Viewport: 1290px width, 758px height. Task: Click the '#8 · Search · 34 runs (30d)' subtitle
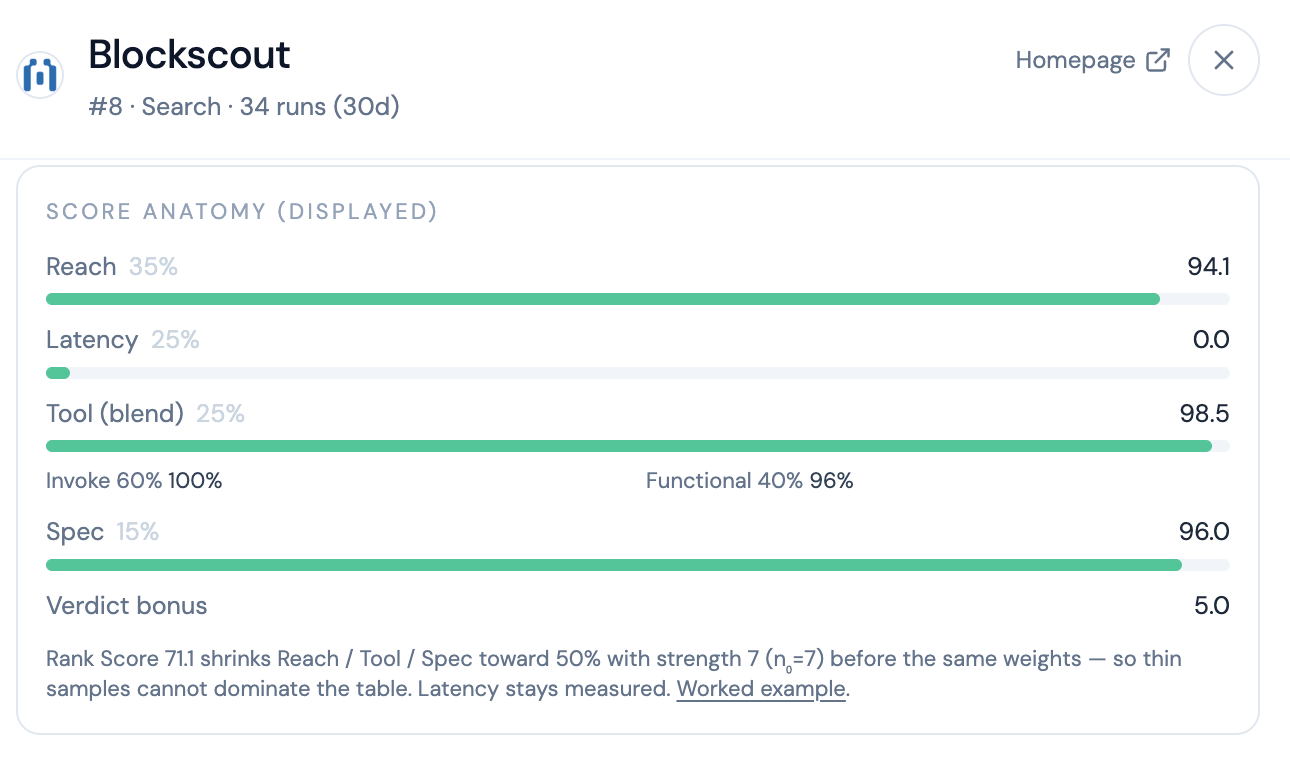[x=244, y=106]
